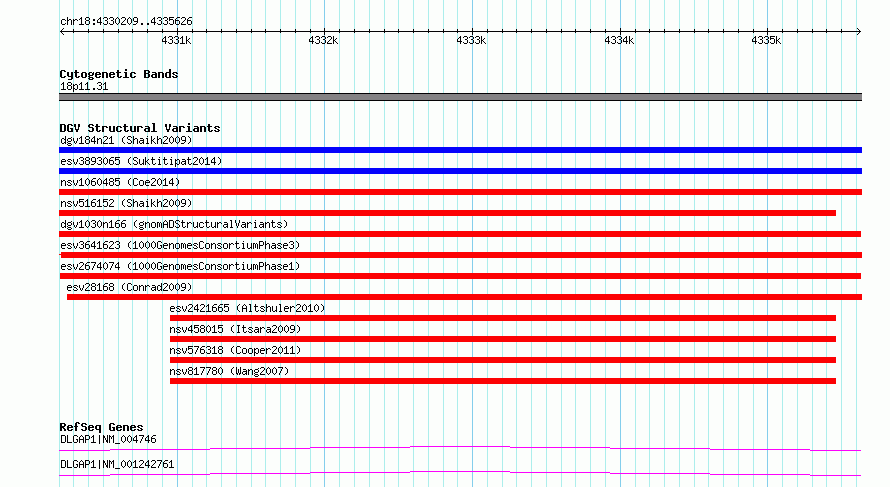
Task: Click the red bar for nsv458015
Action: (503, 339)
